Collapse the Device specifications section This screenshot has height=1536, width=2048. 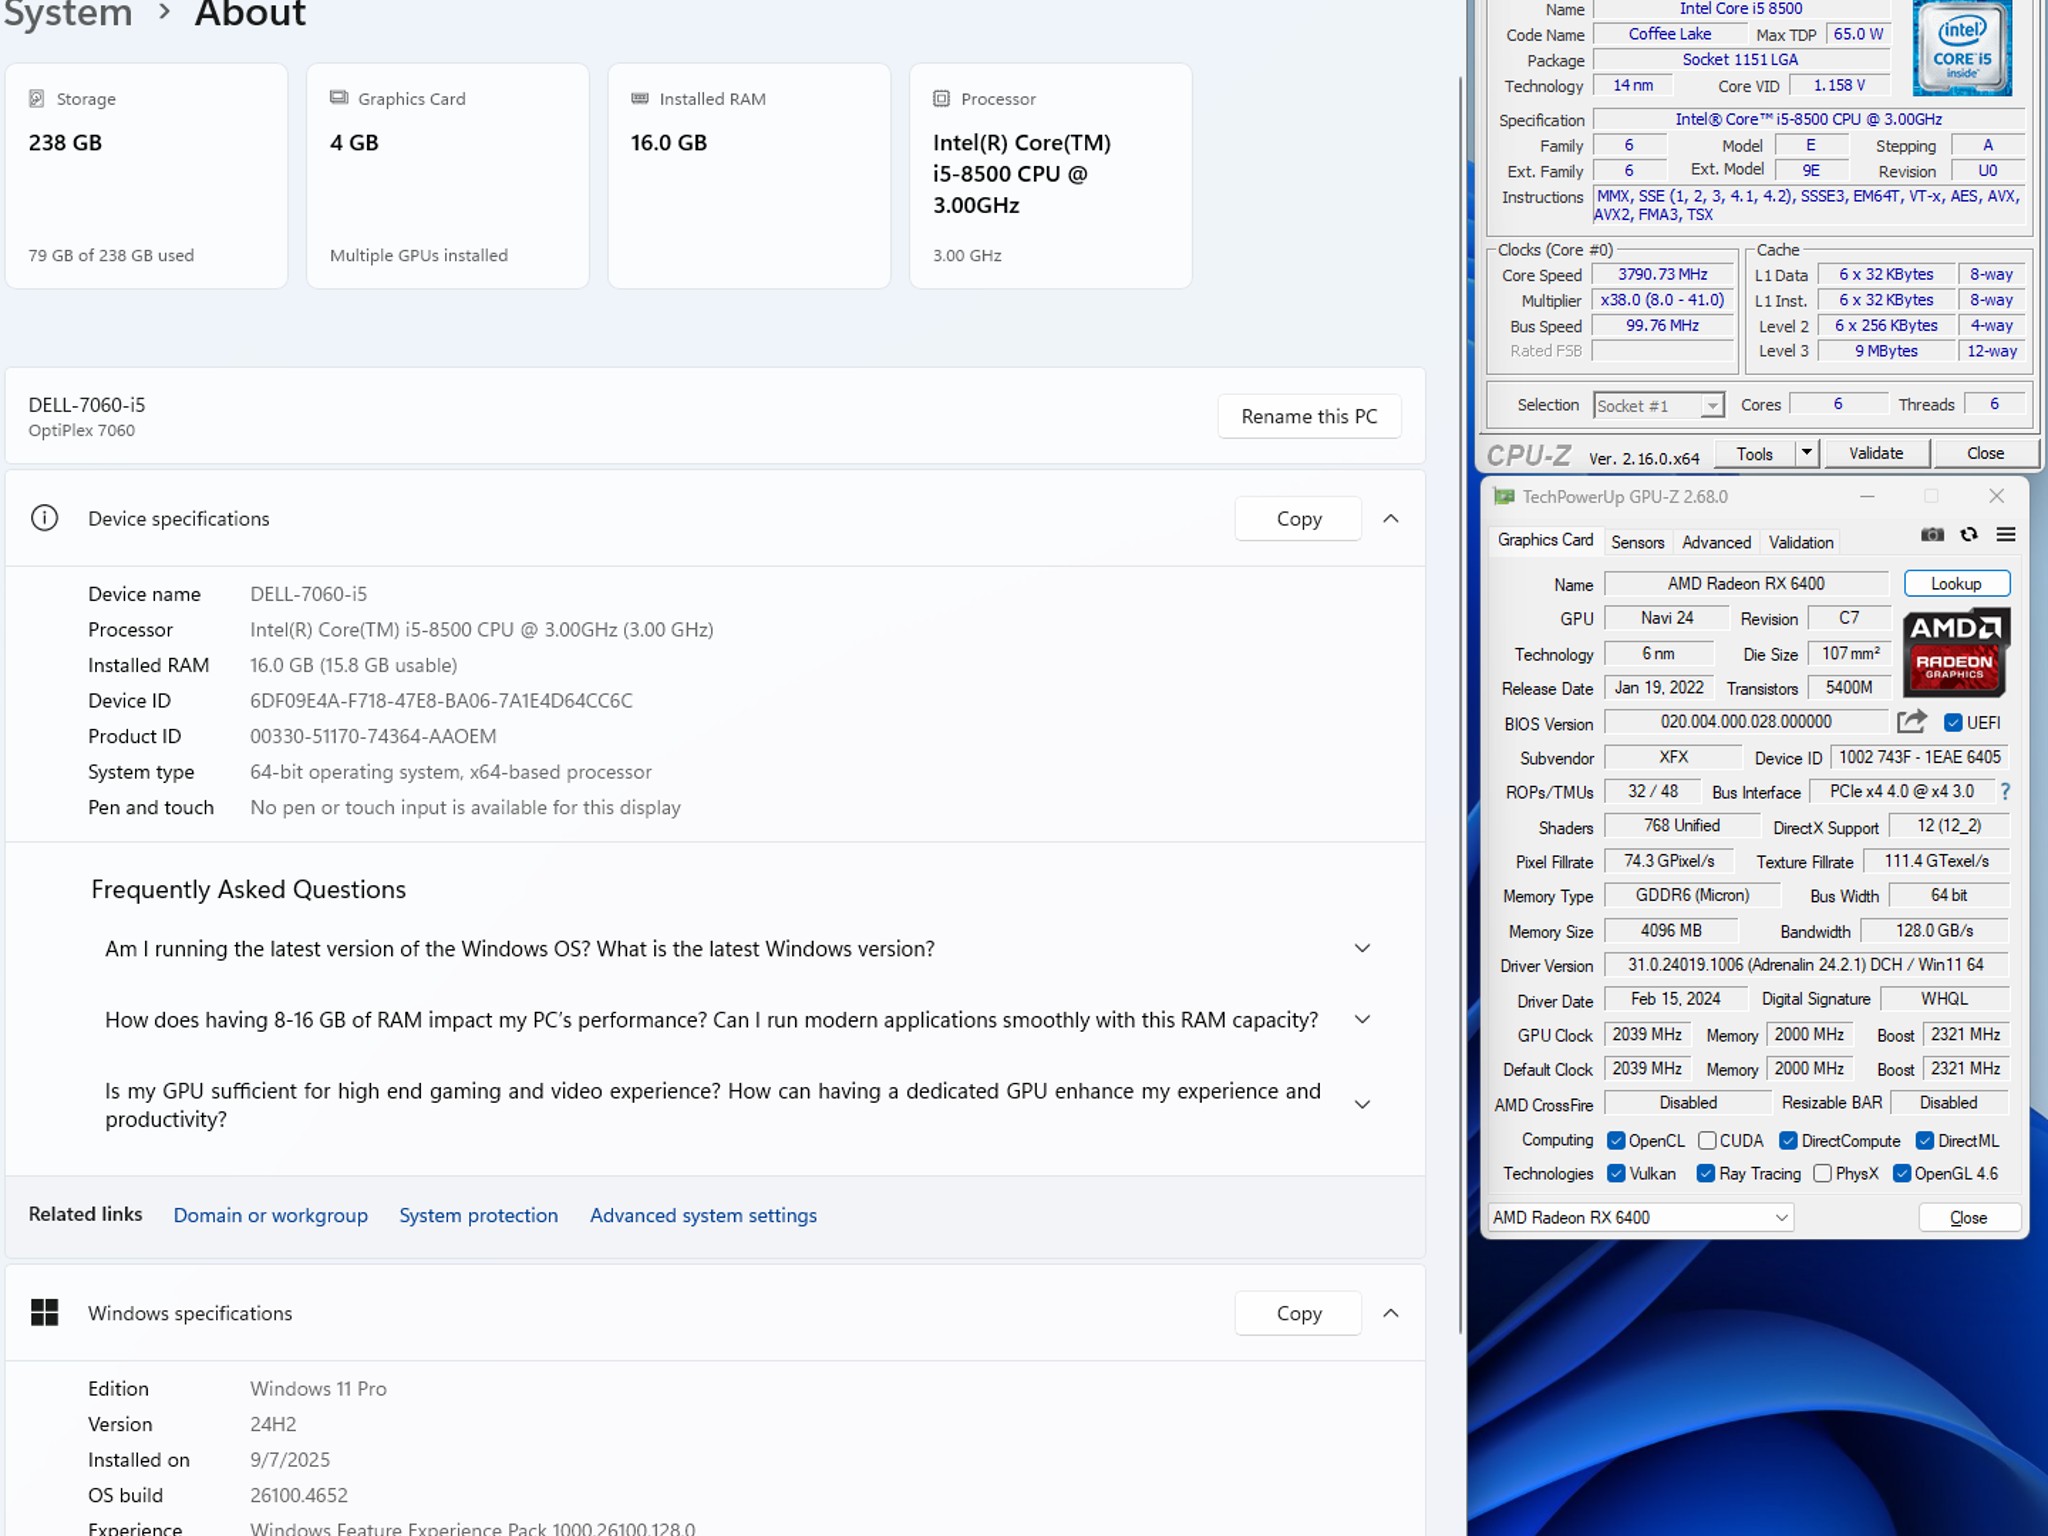click(1390, 518)
